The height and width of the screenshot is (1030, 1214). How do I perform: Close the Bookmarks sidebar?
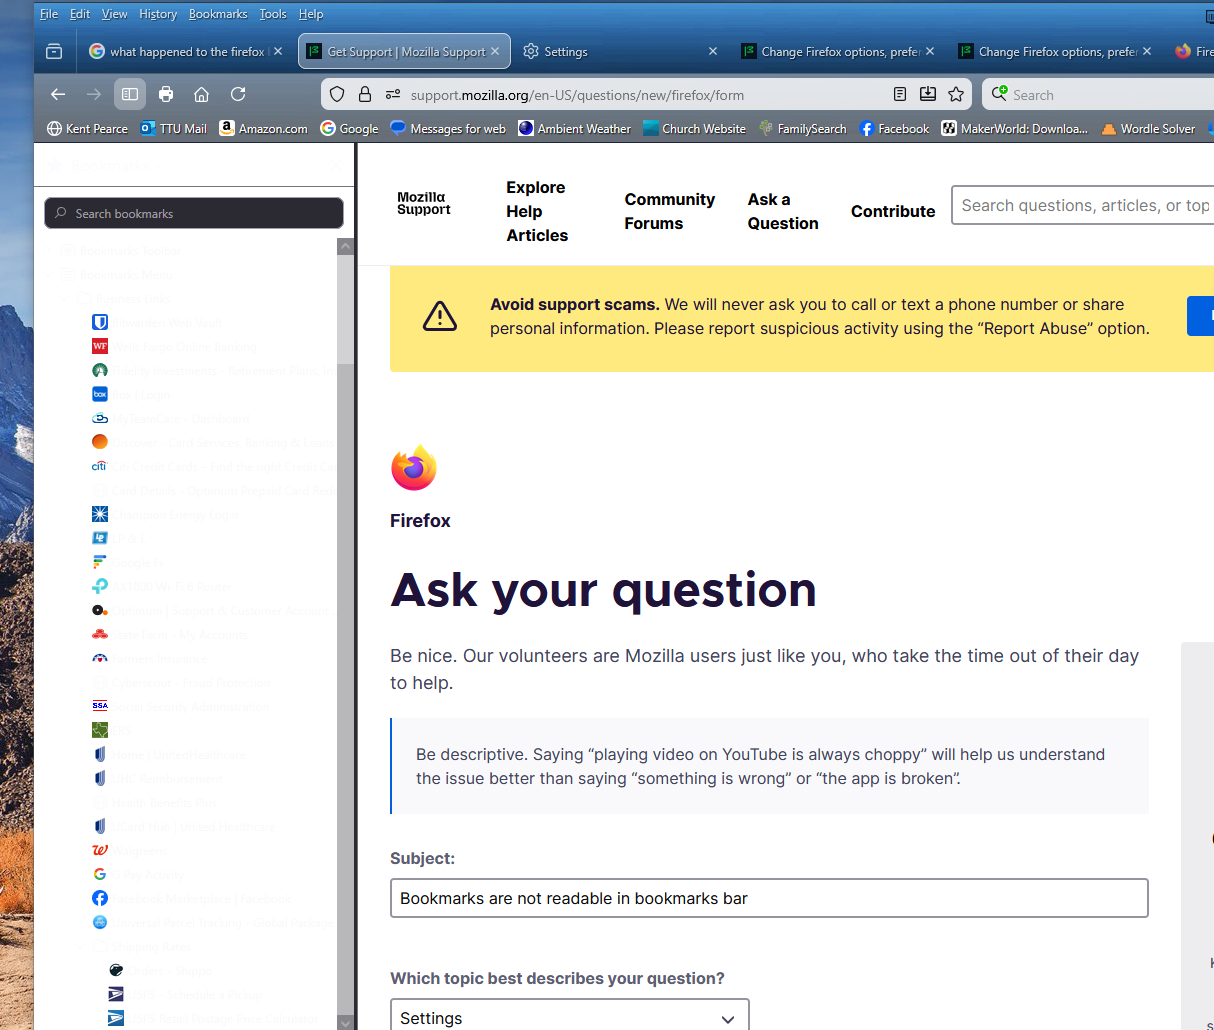click(336, 165)
